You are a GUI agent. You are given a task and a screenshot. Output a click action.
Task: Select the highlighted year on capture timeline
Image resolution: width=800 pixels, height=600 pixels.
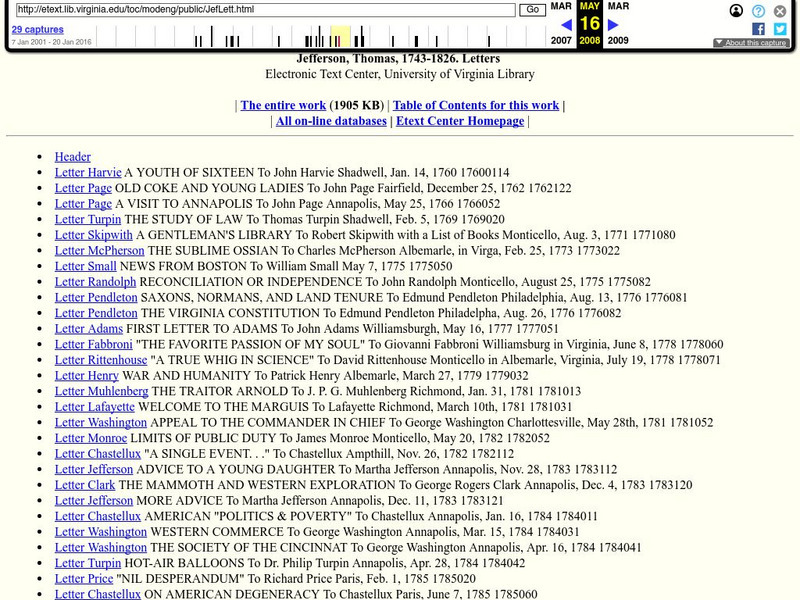click(340, 37)
